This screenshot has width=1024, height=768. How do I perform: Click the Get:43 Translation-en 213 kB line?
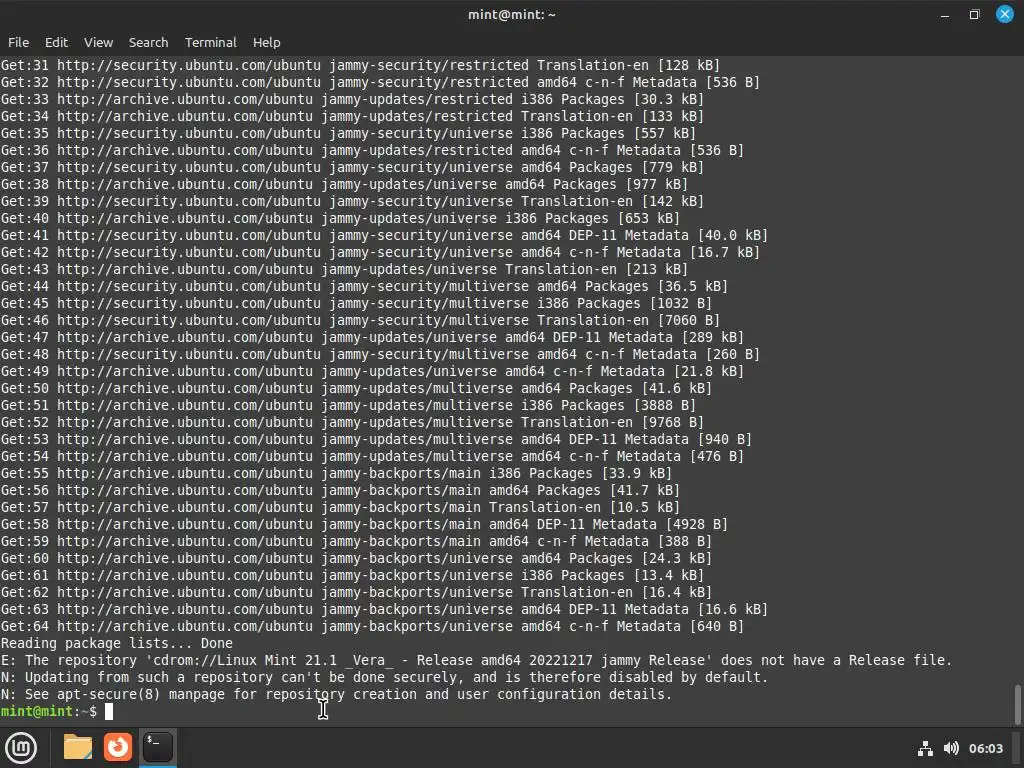(344, 269)
